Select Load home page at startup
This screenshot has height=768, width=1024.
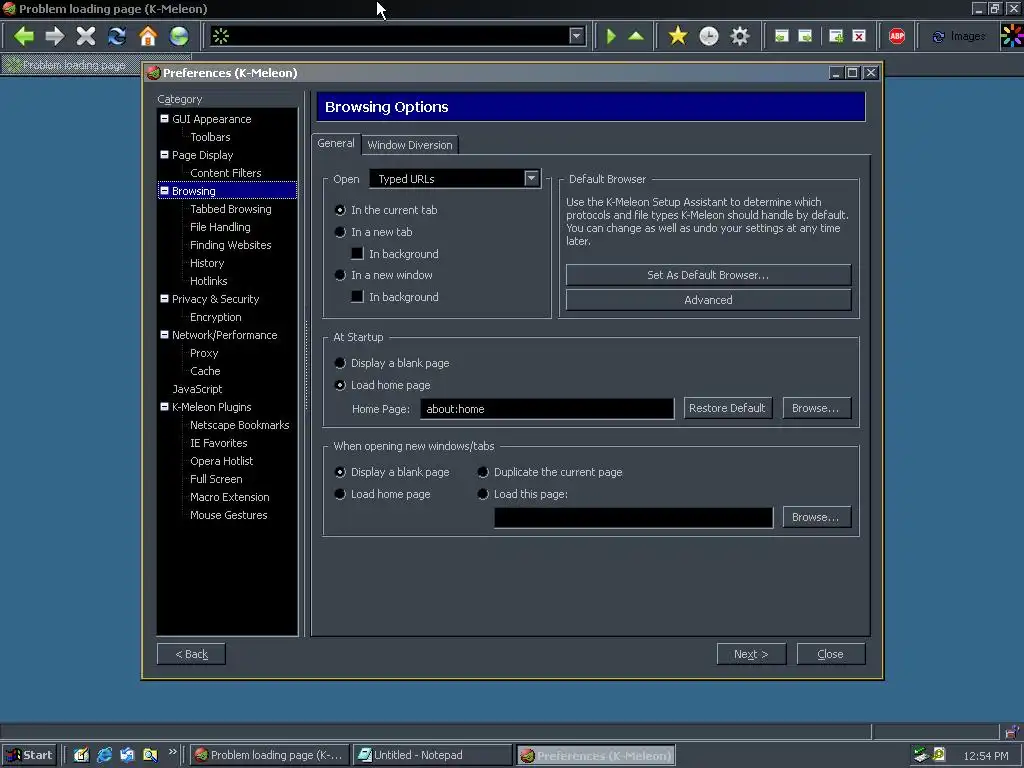tap(340, 385)
